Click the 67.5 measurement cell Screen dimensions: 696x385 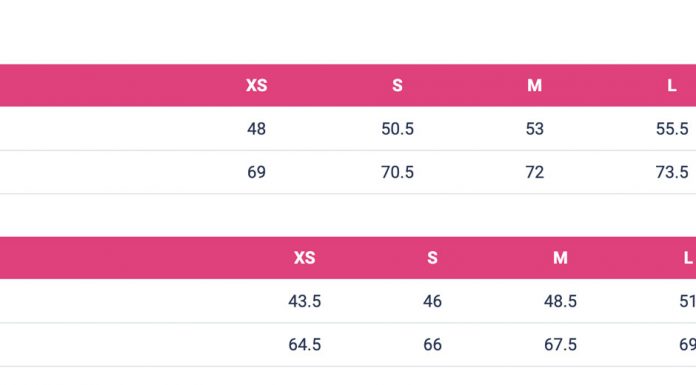tap(560, 345)
